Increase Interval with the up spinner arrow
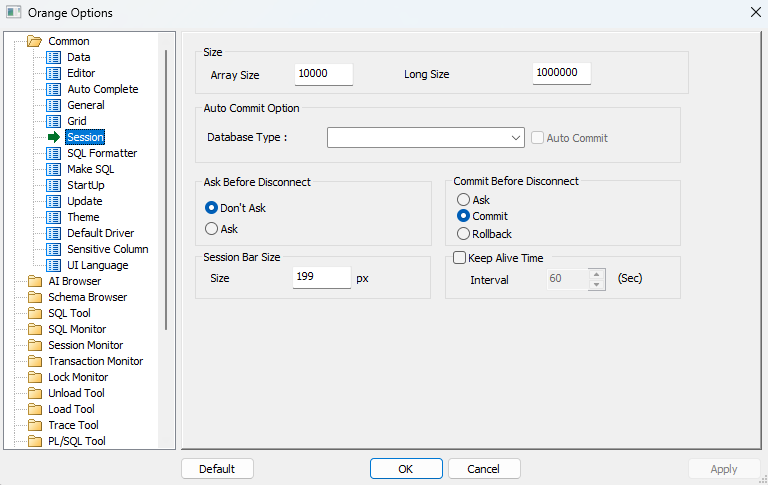 pyautogui.click(x=597, y=274)
